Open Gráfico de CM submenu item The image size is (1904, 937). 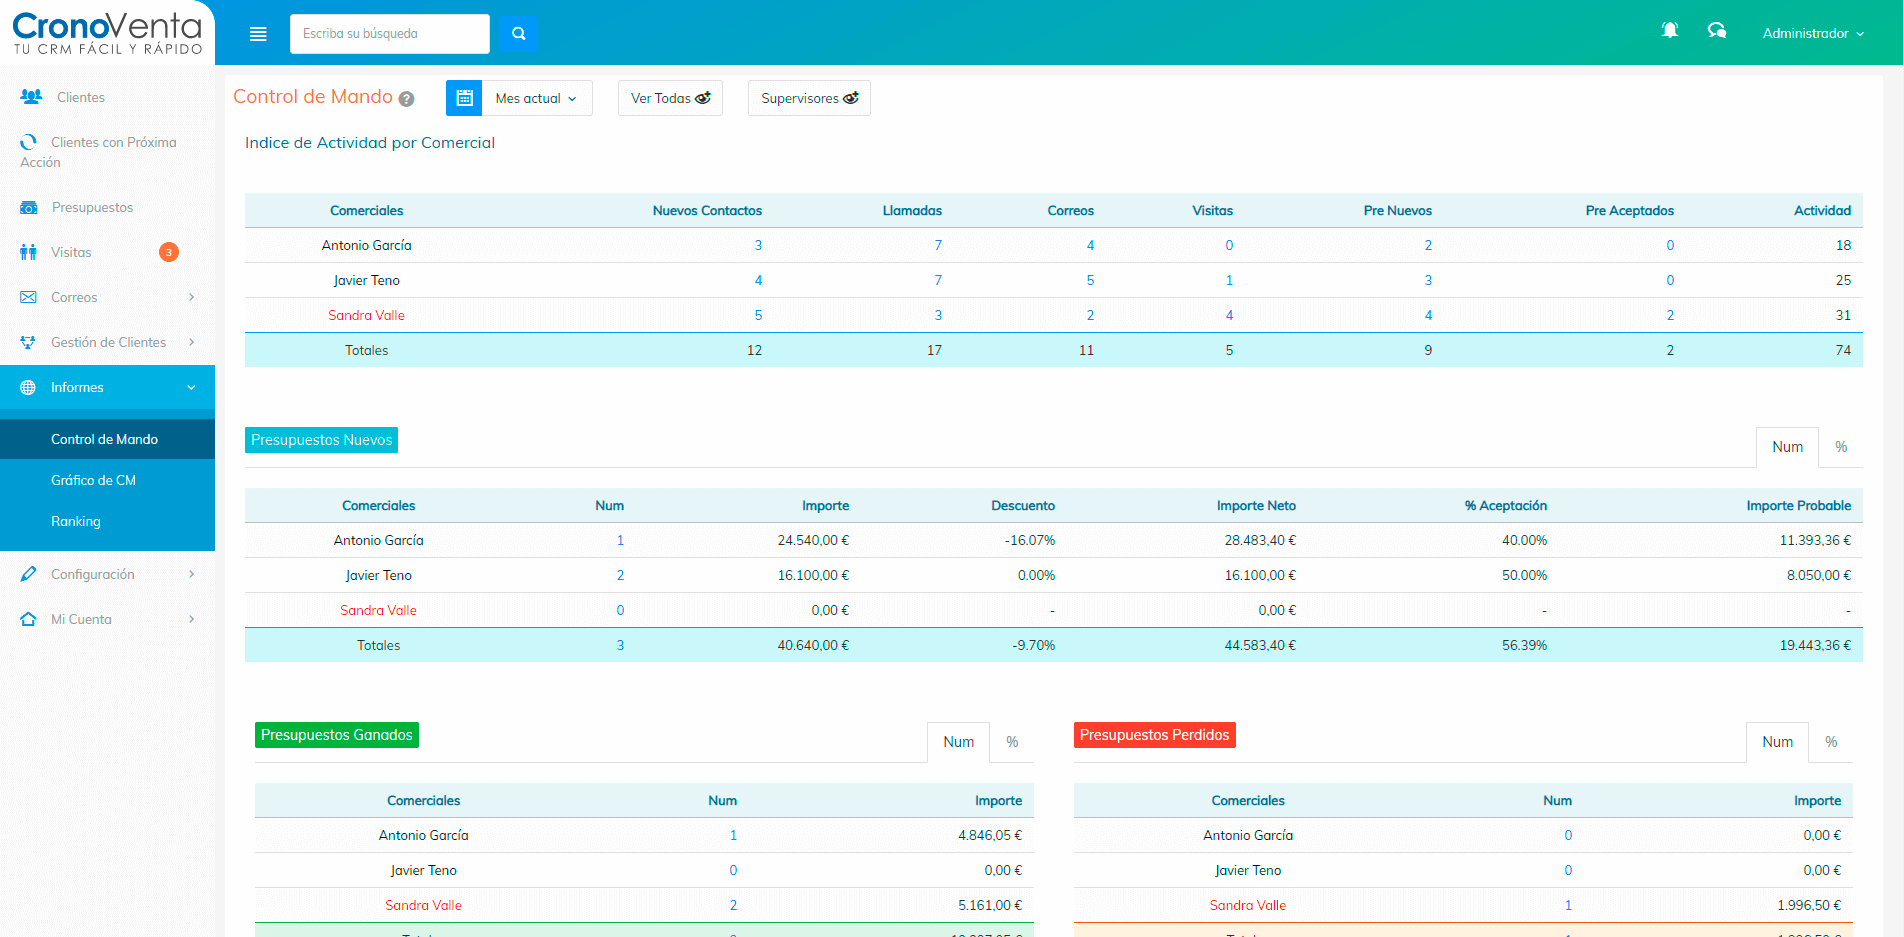107,480
